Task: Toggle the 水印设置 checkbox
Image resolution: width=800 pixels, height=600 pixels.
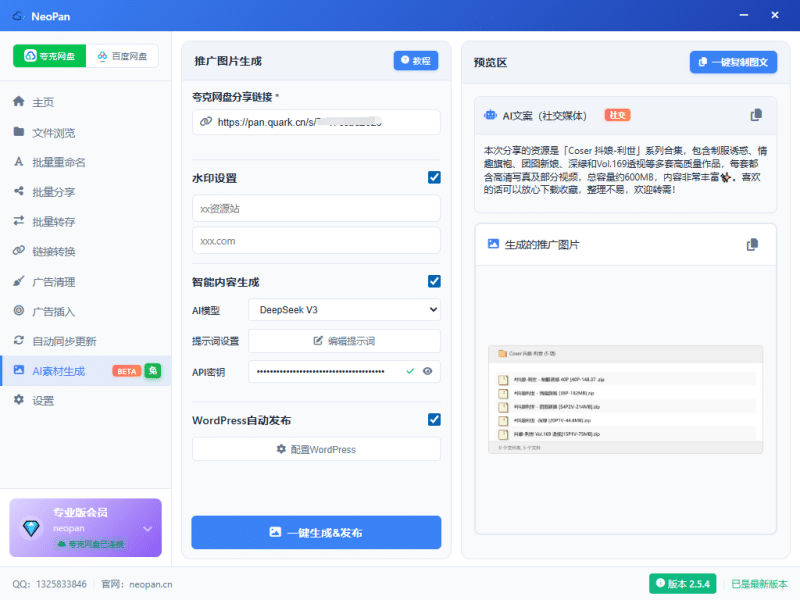Action: pos(434,178)
